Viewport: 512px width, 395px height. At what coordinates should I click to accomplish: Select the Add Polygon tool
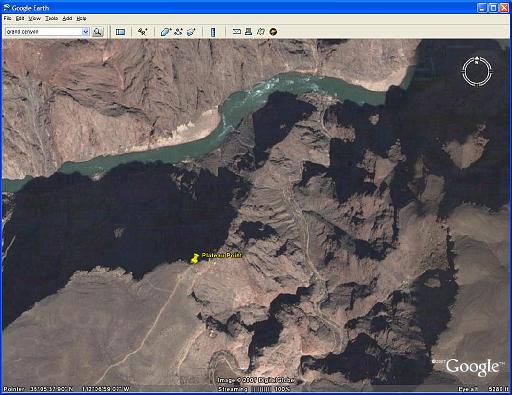pos(166,32)
